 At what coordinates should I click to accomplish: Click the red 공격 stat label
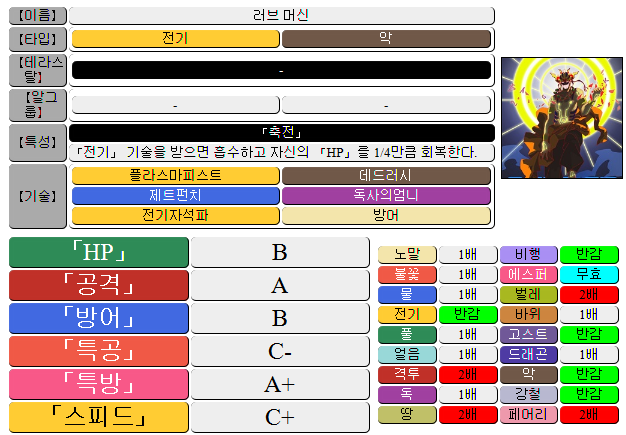(98, 285)
